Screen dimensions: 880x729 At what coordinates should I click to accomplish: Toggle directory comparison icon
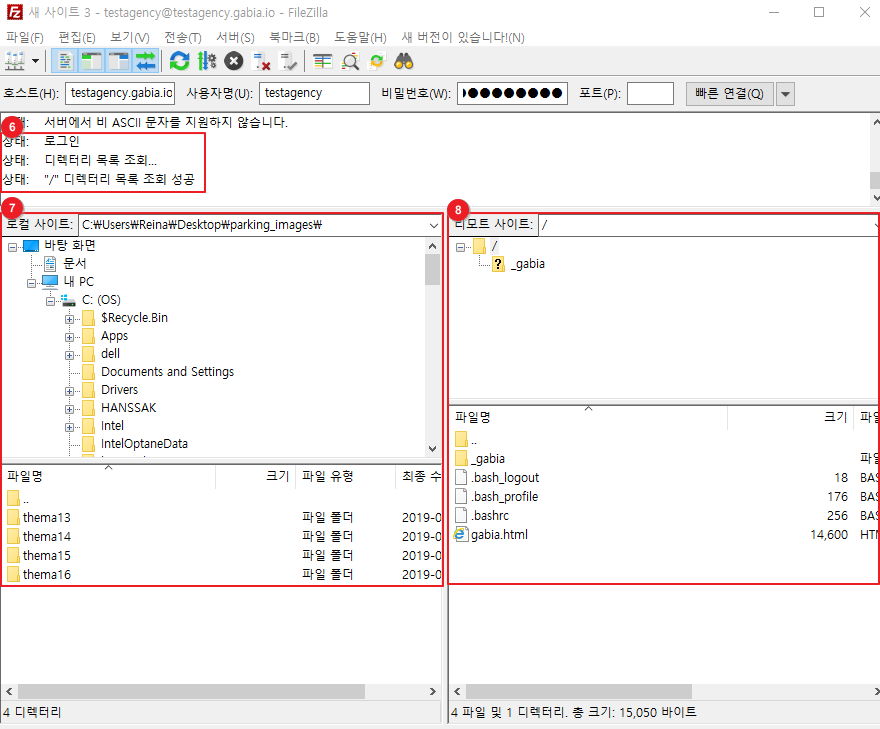coord(350,61)
